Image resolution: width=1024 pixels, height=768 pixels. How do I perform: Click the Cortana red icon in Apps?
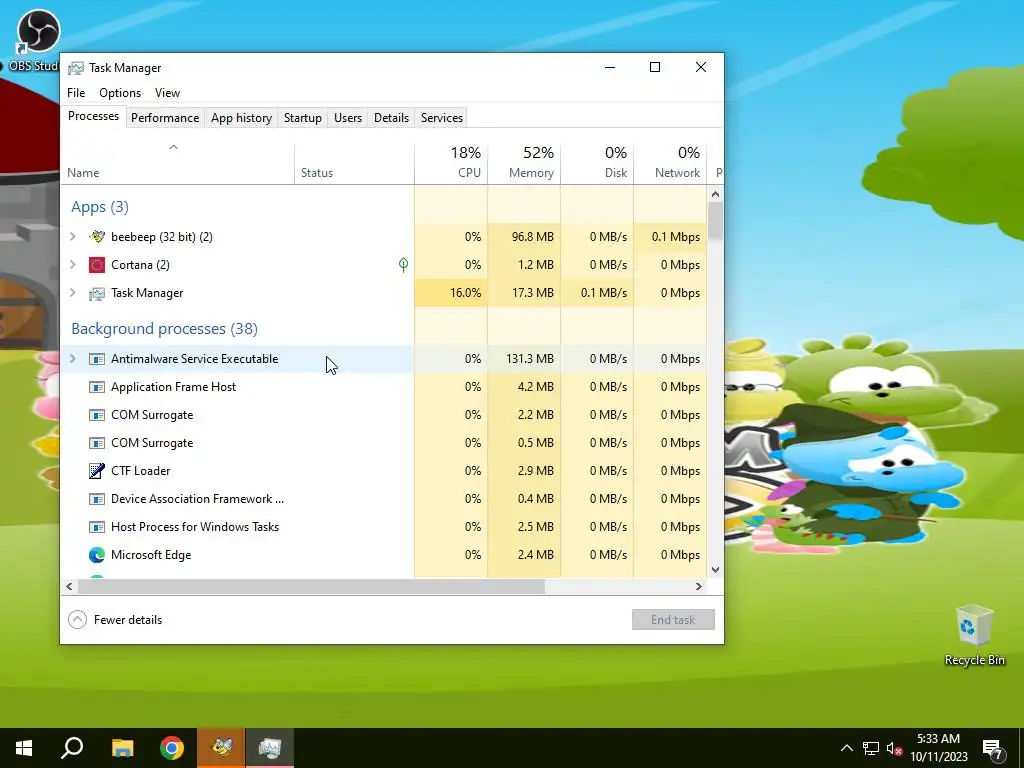[97, 264]
